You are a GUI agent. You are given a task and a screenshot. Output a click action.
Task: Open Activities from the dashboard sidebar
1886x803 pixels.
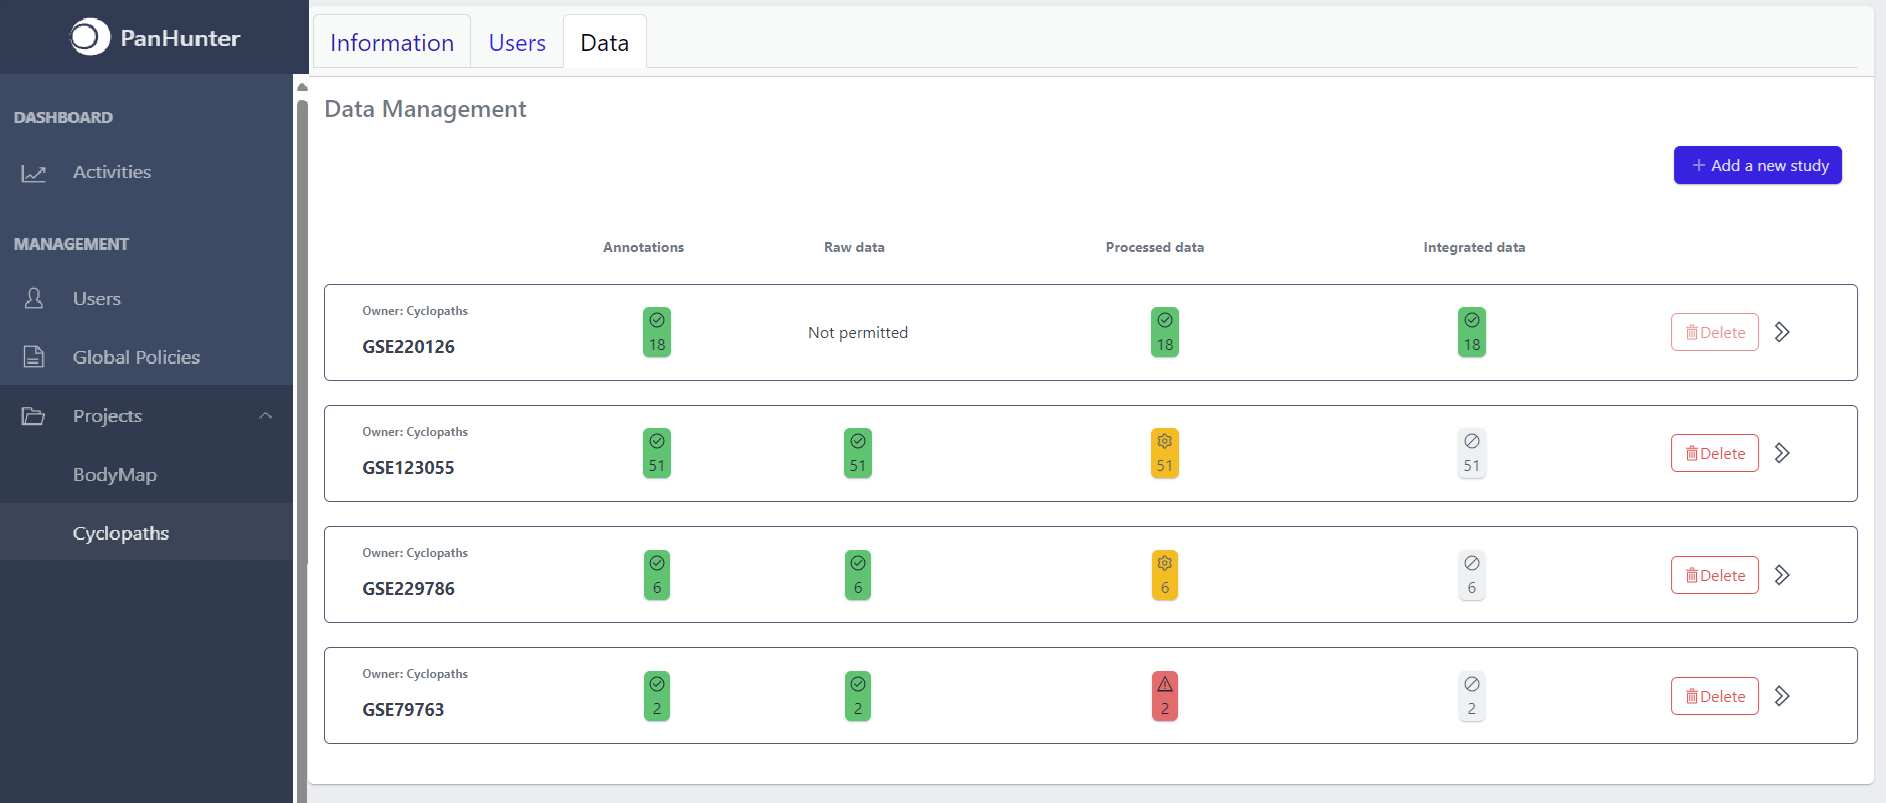(111, 172)
